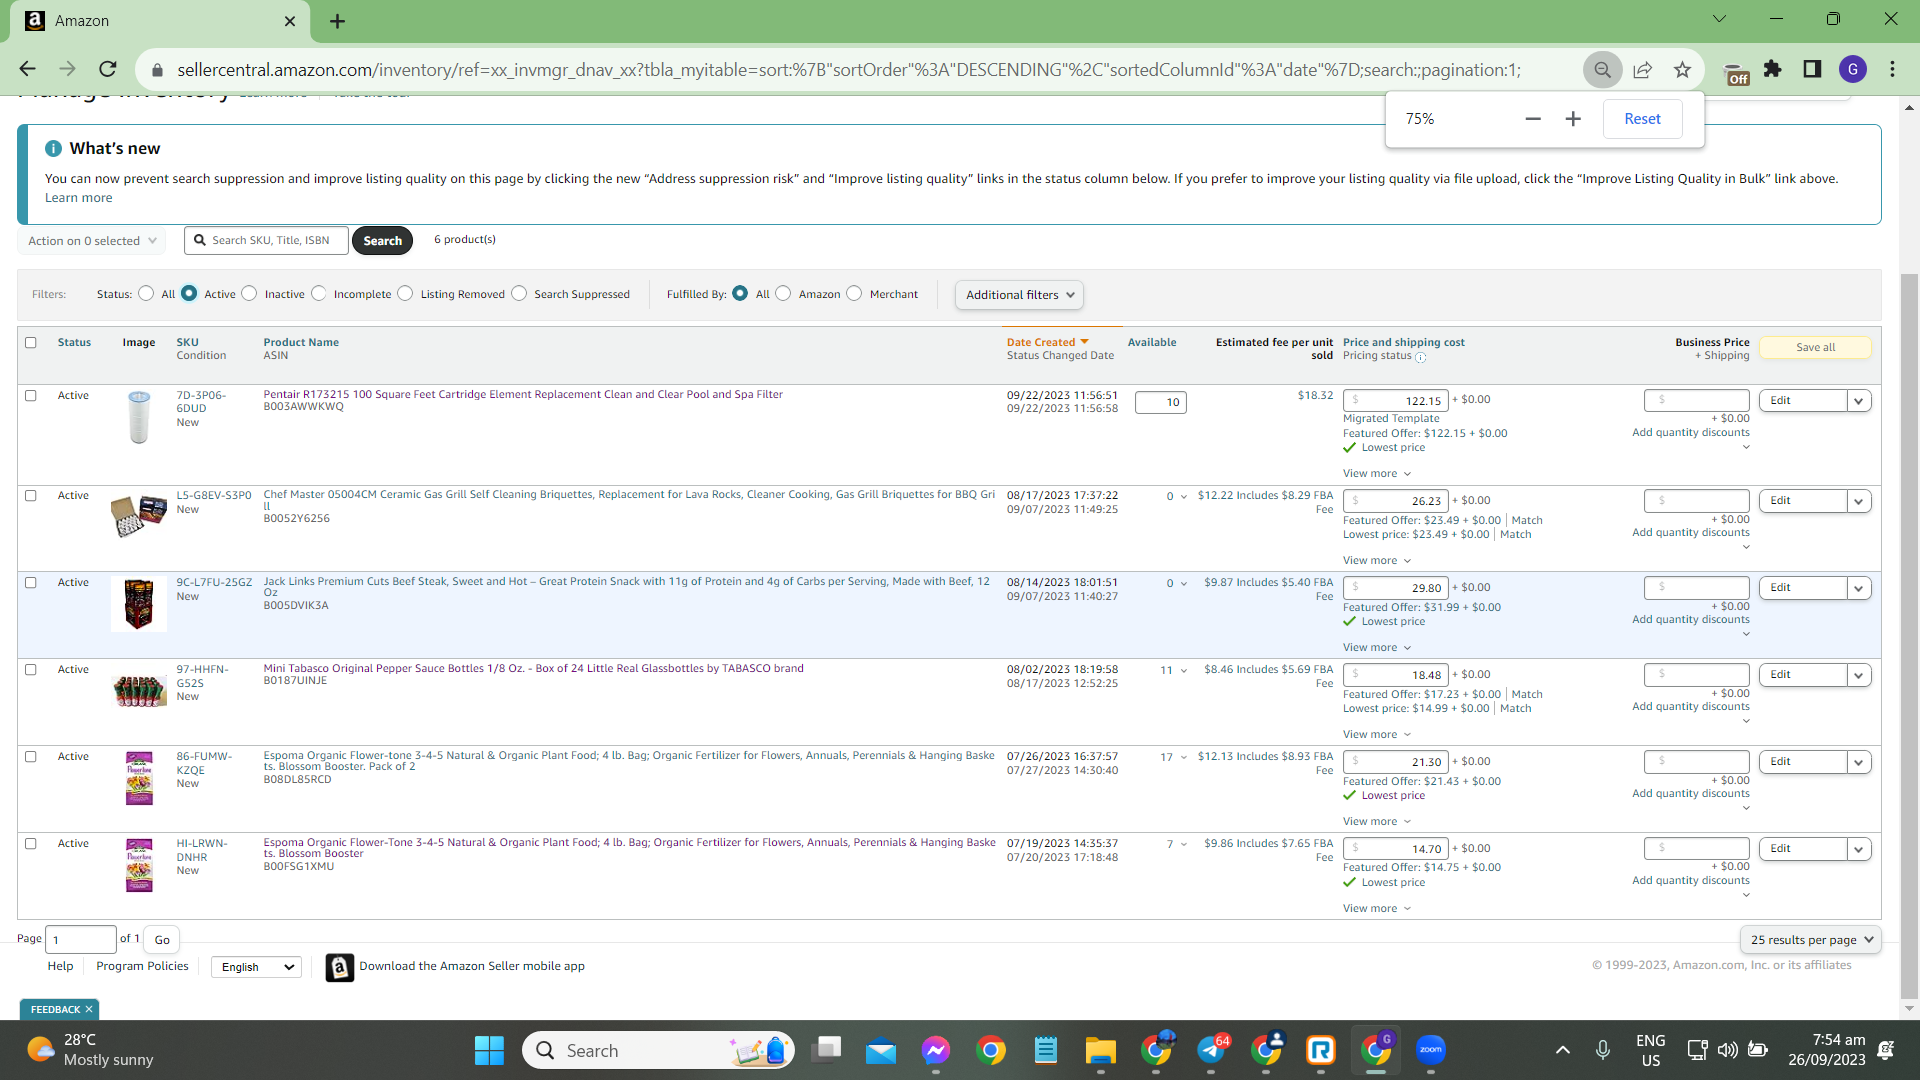Click the page number input field
Image resolution: width=1920 pixels, height=1080 pixels.
point(81,940)
